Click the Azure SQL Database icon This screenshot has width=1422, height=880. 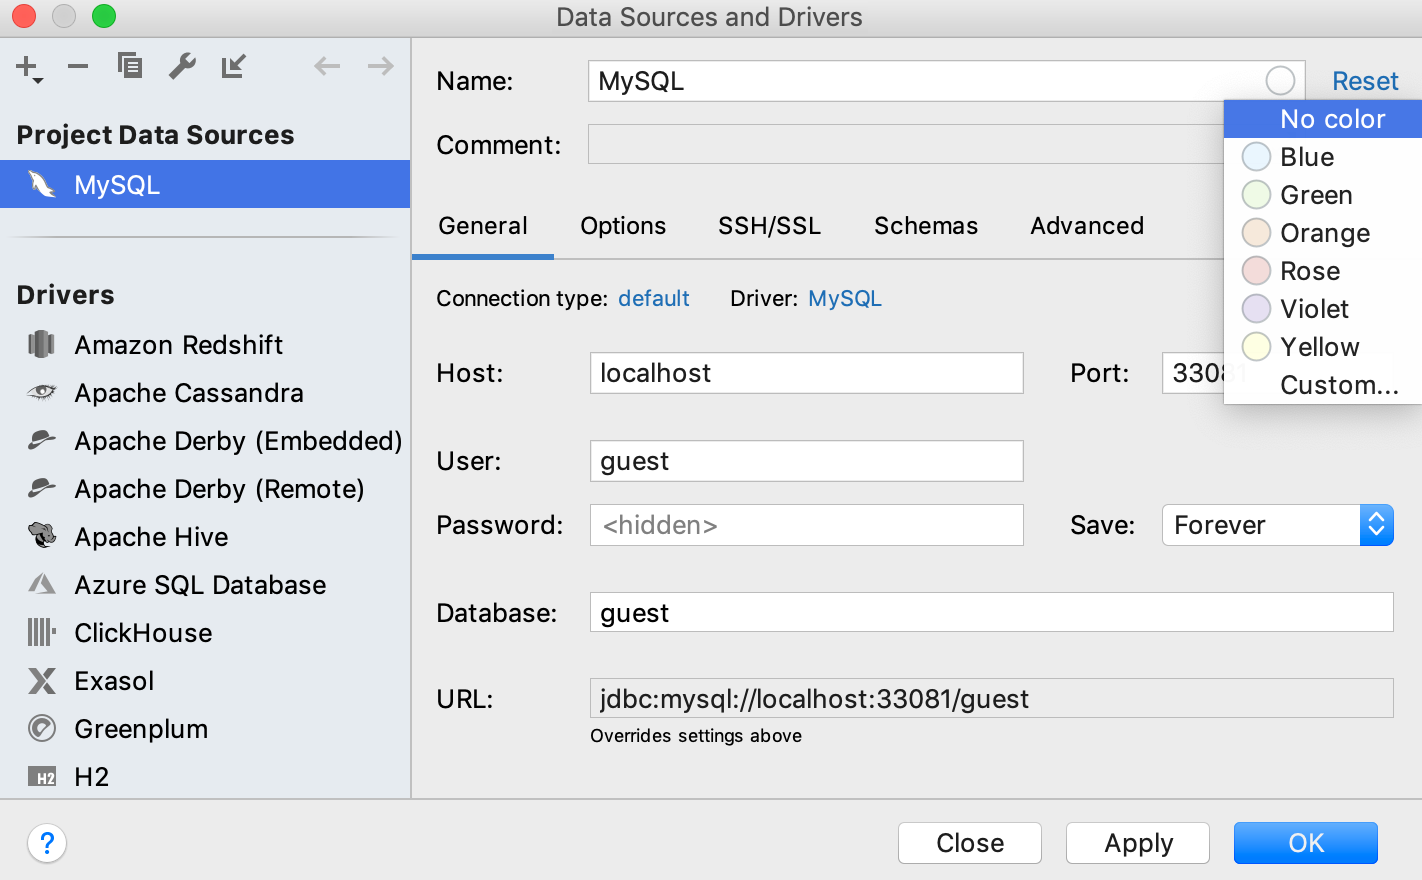click(42, 584)
